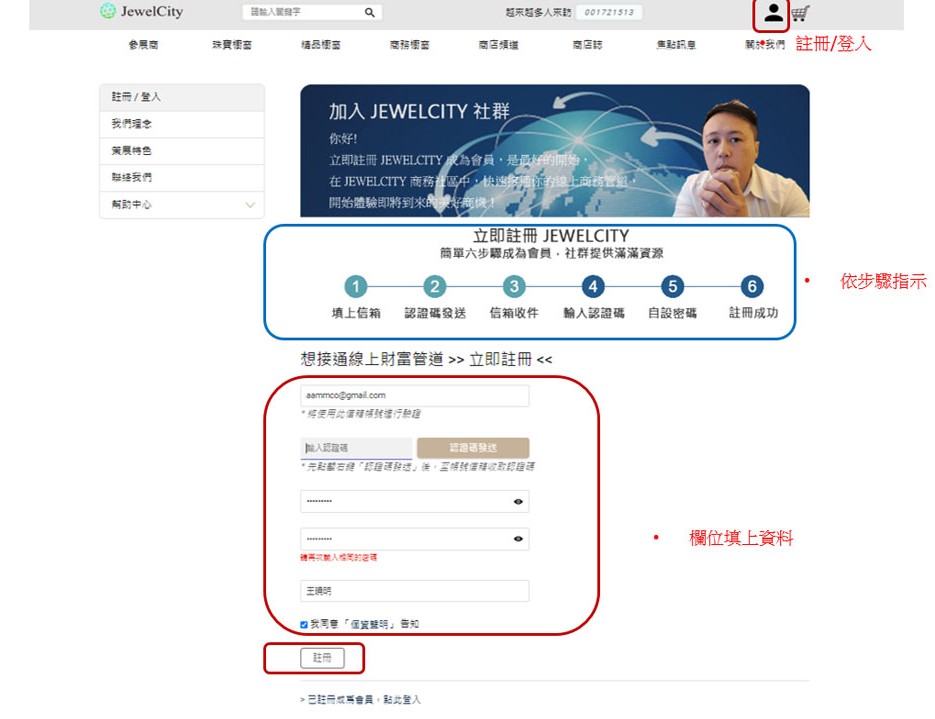
Task: Tick the 我同意「個資聲明」告知 checkbox
Action: click(x=304, y=624)
